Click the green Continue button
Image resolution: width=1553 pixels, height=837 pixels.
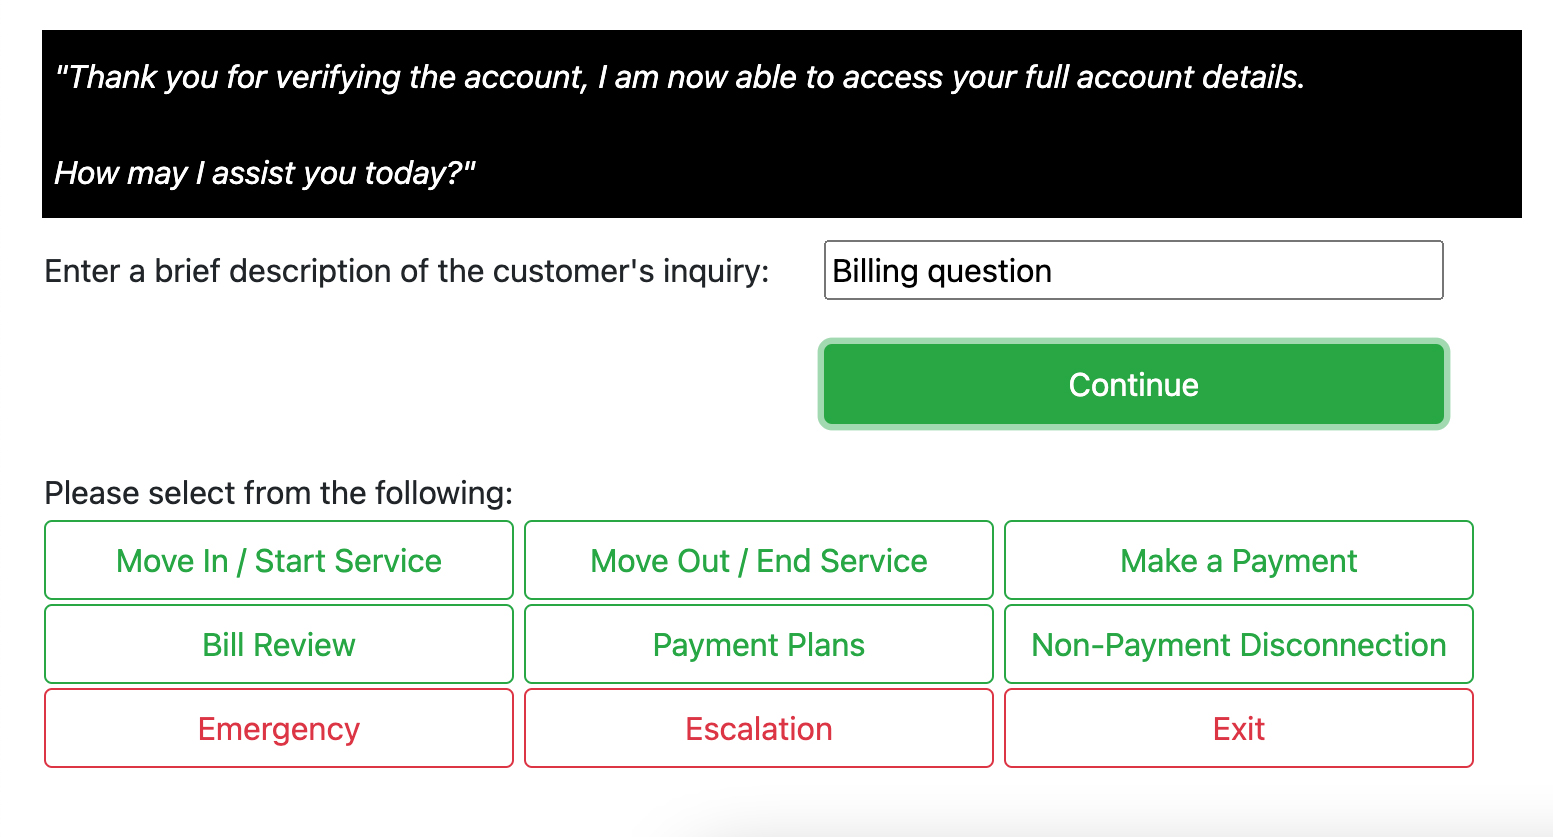tap(1133, 385)
